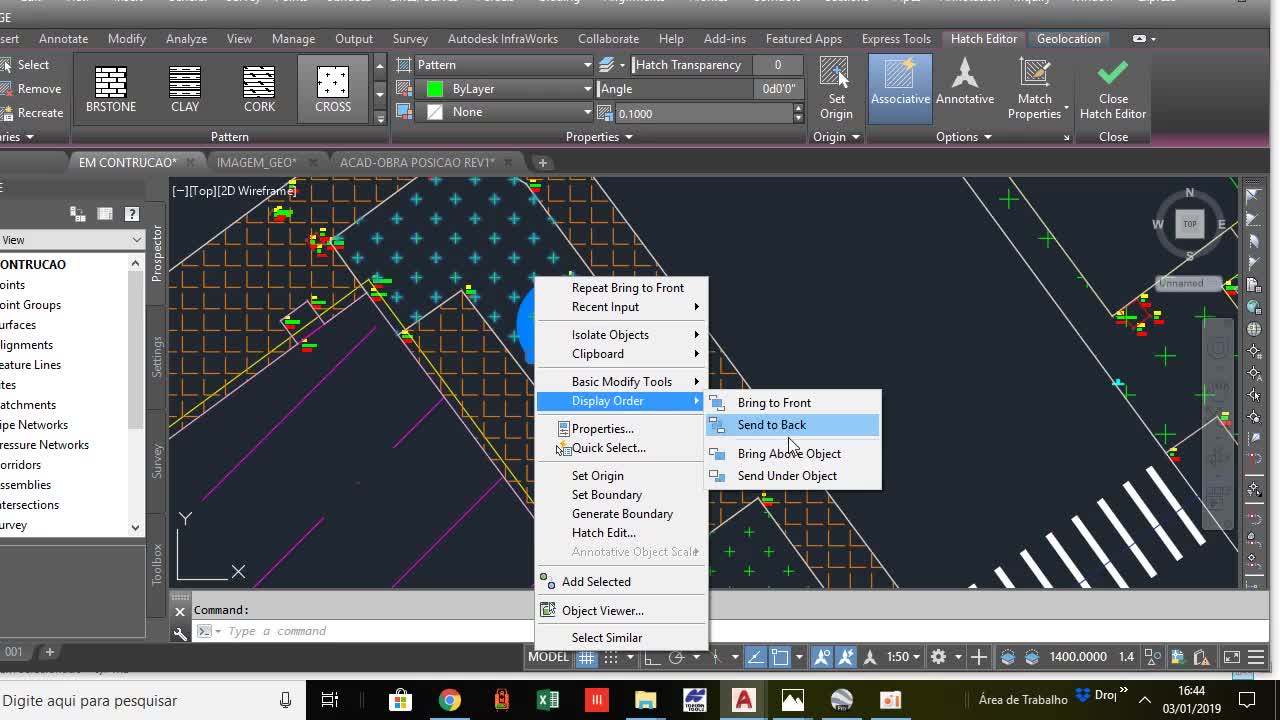Image resolution: width=1280 pixels, height=720 pixels.
Task: Switch to ACAD-OBRA POSICAO REV1 drawing tab
Action: [417, 162]
